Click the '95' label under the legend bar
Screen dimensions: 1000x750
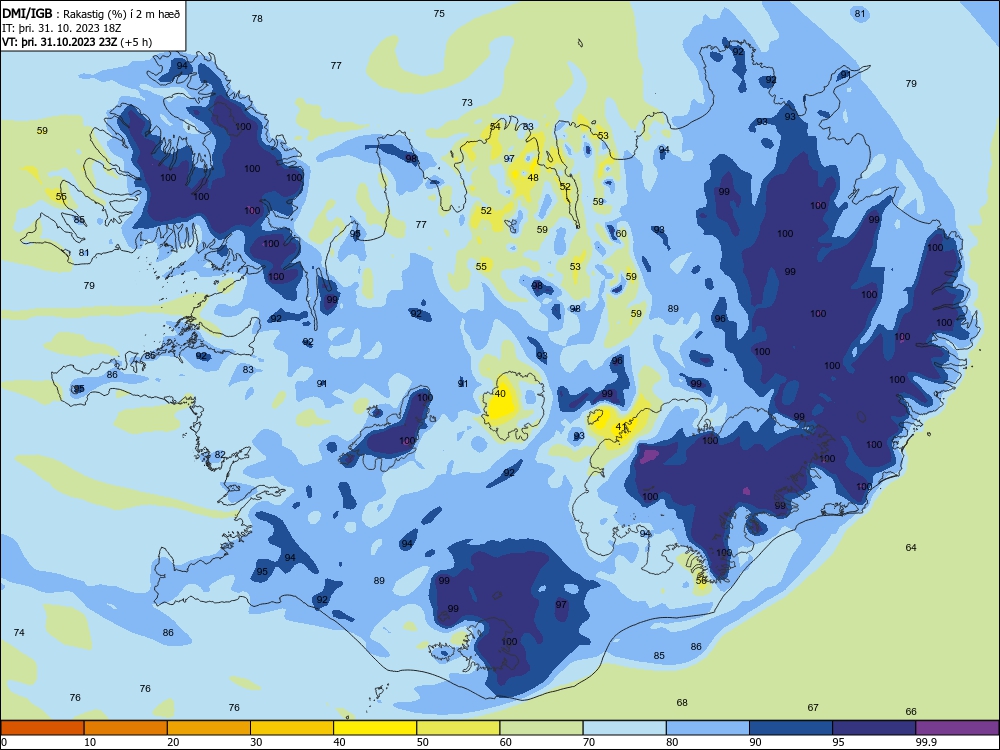tap(838, 742)
